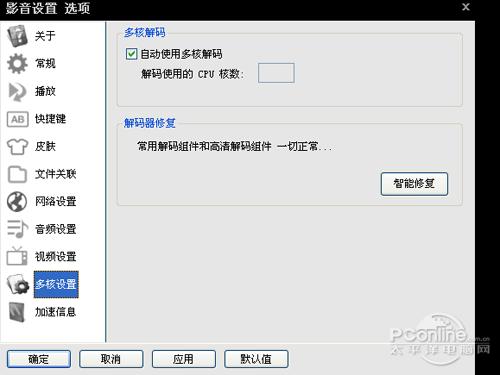The image size is (500, 375).
Task: Click the CPU 核数 input box
Action: [276, 73]
